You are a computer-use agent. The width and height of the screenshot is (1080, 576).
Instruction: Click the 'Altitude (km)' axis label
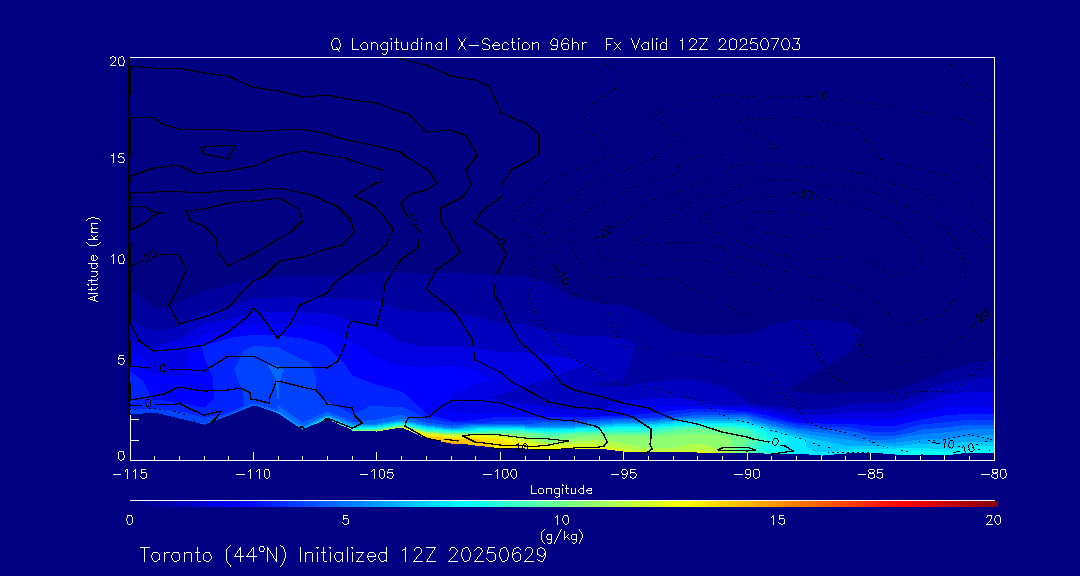(x=94, y=258)
